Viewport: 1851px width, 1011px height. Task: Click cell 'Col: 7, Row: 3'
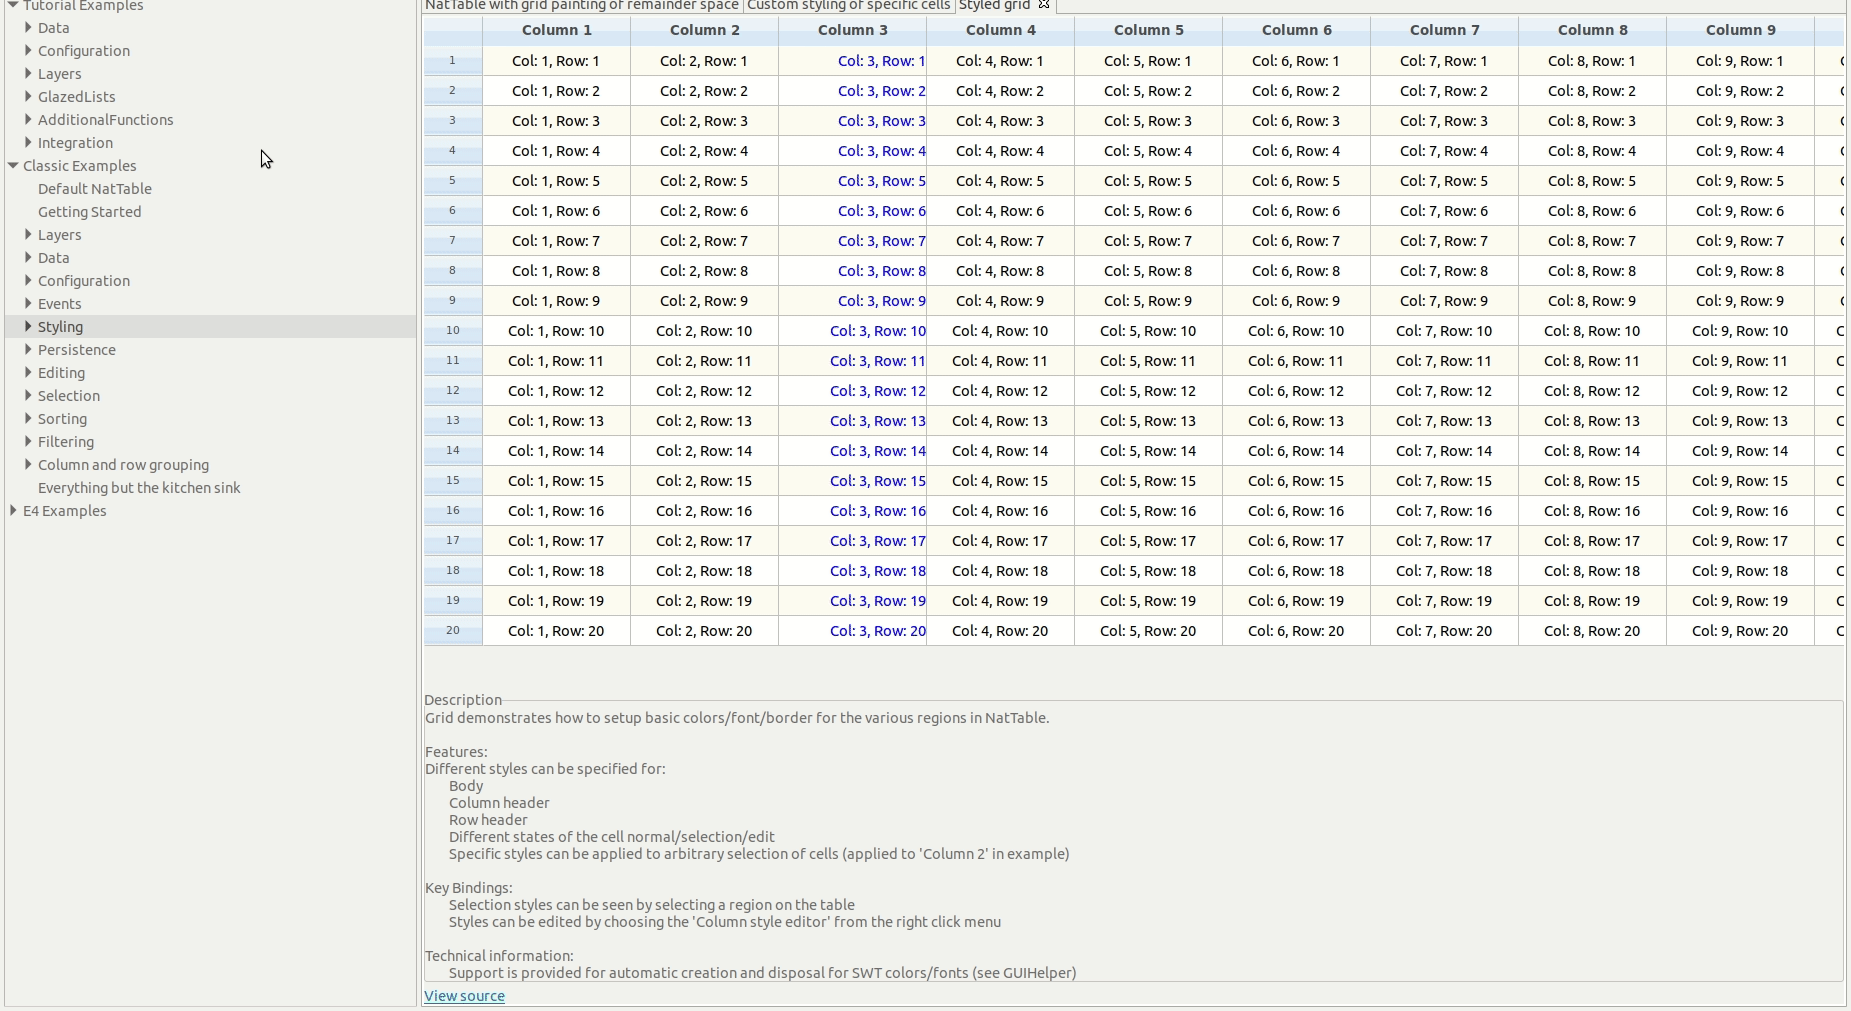1445,121
